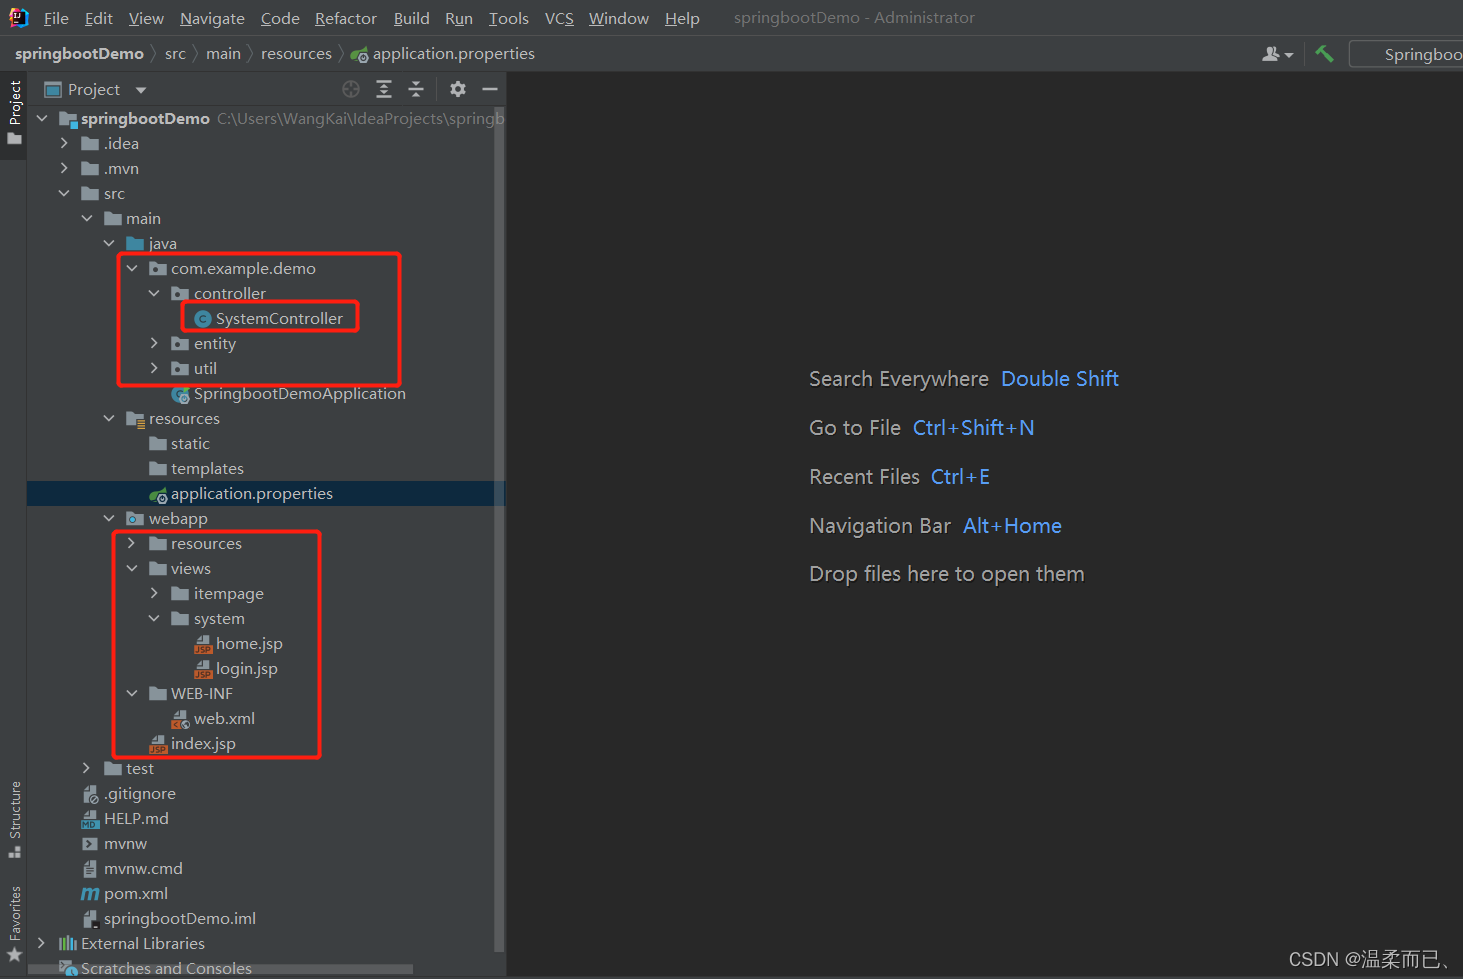Viewport: 1463px width, 979px height.
Task: Open the Tools menu
Action: 508,18
